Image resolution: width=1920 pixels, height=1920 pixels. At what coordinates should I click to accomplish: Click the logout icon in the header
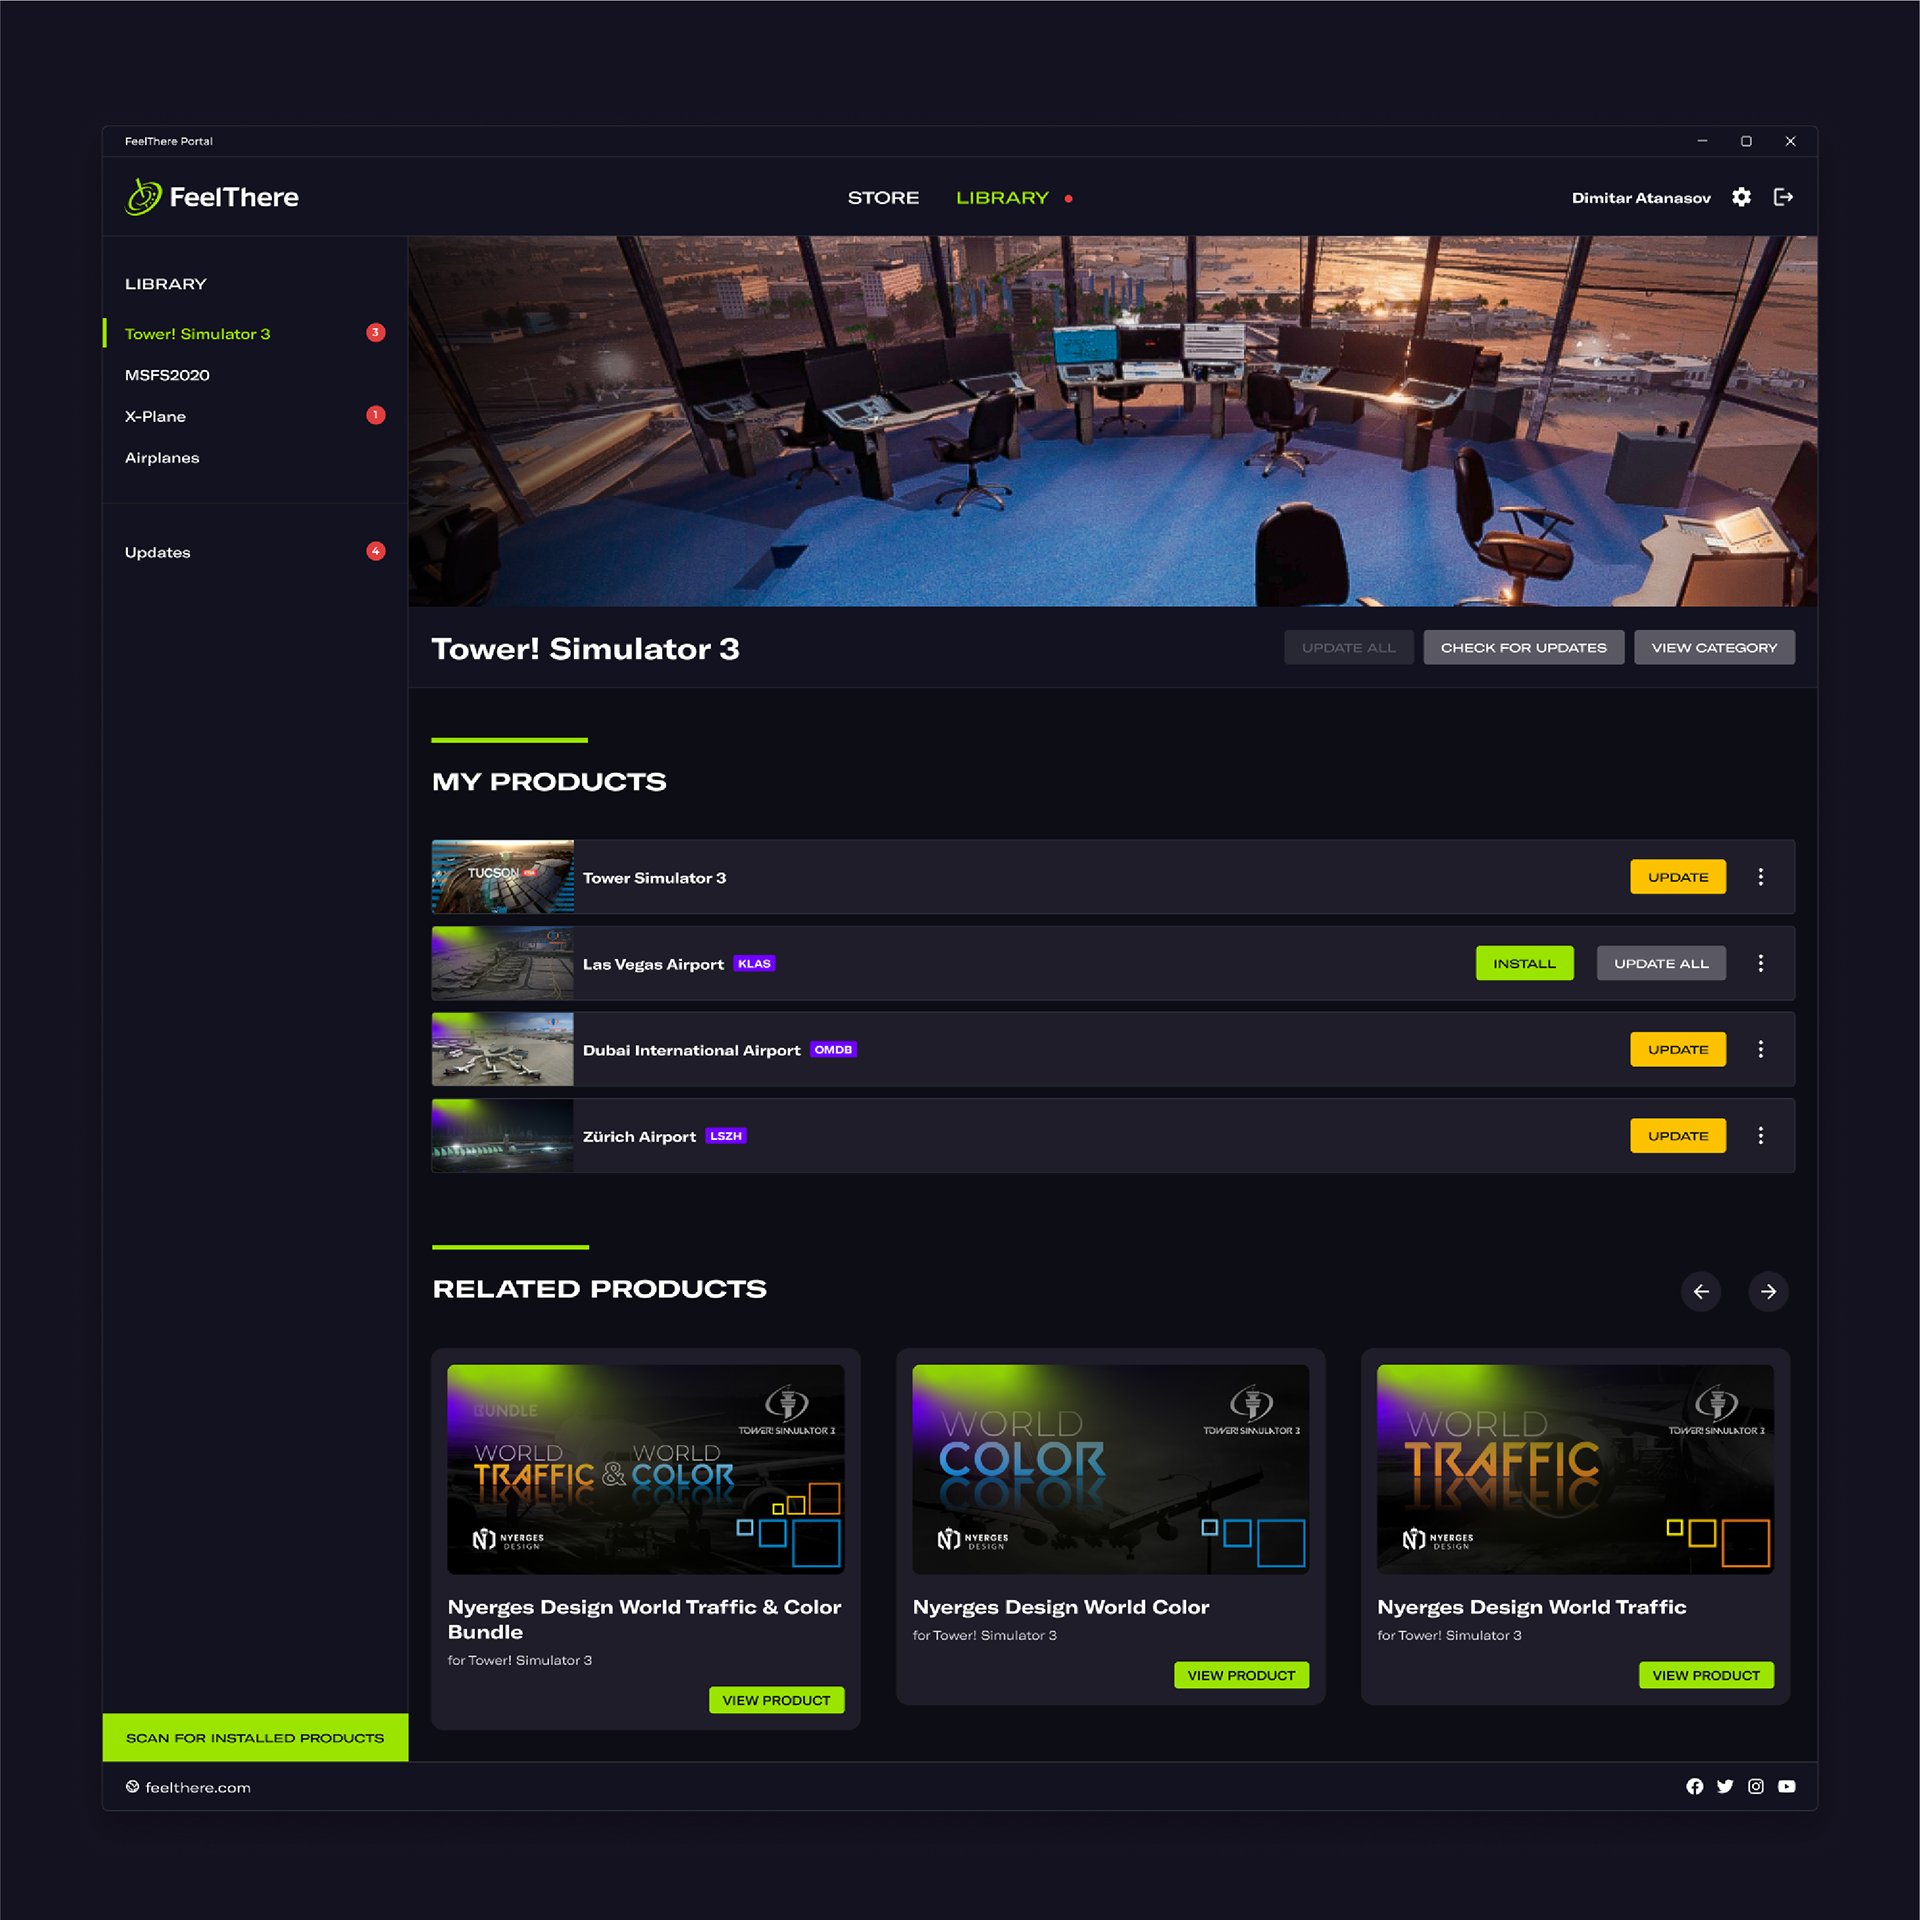click(x=1783, y=197)
